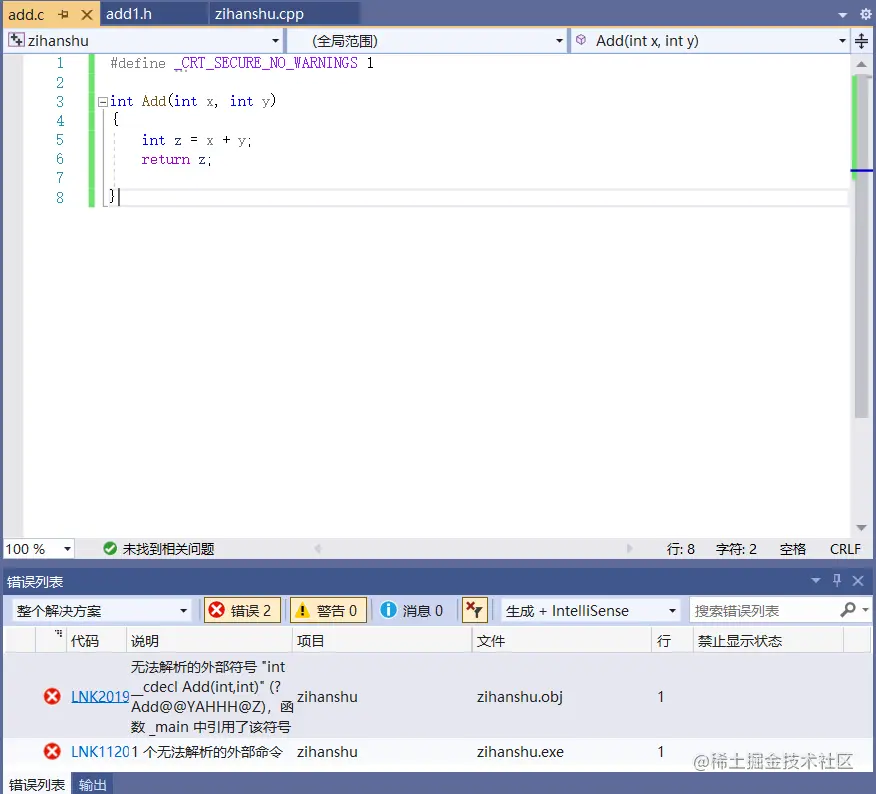The height and width of the screenshot is (794, 876).
Task: Sort errors by 项目 column header
Action: click(x=382, y=641)
